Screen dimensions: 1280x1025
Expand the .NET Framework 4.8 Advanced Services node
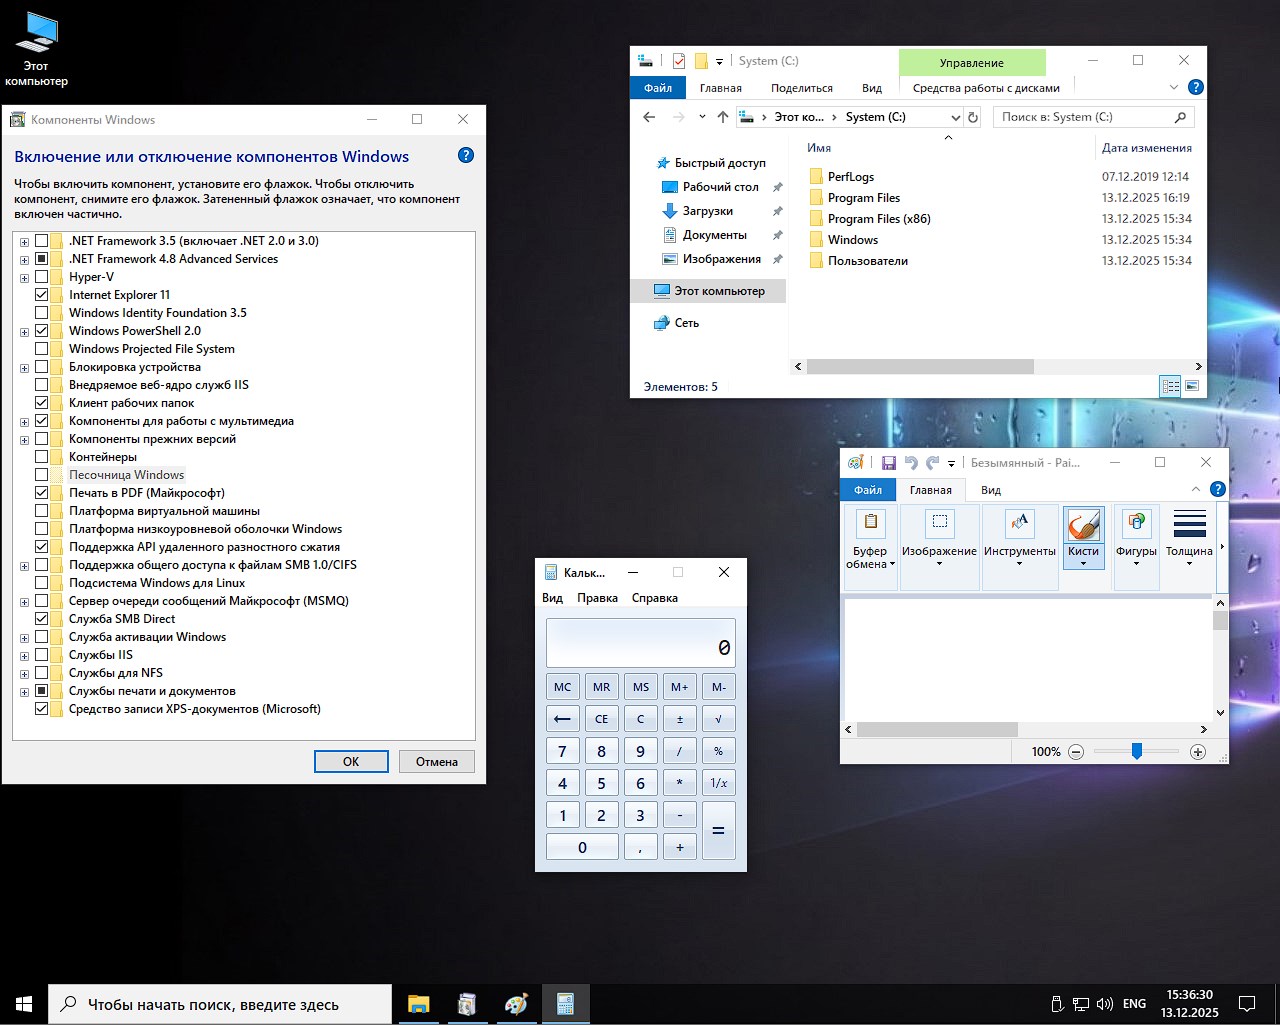coord(24,258)
